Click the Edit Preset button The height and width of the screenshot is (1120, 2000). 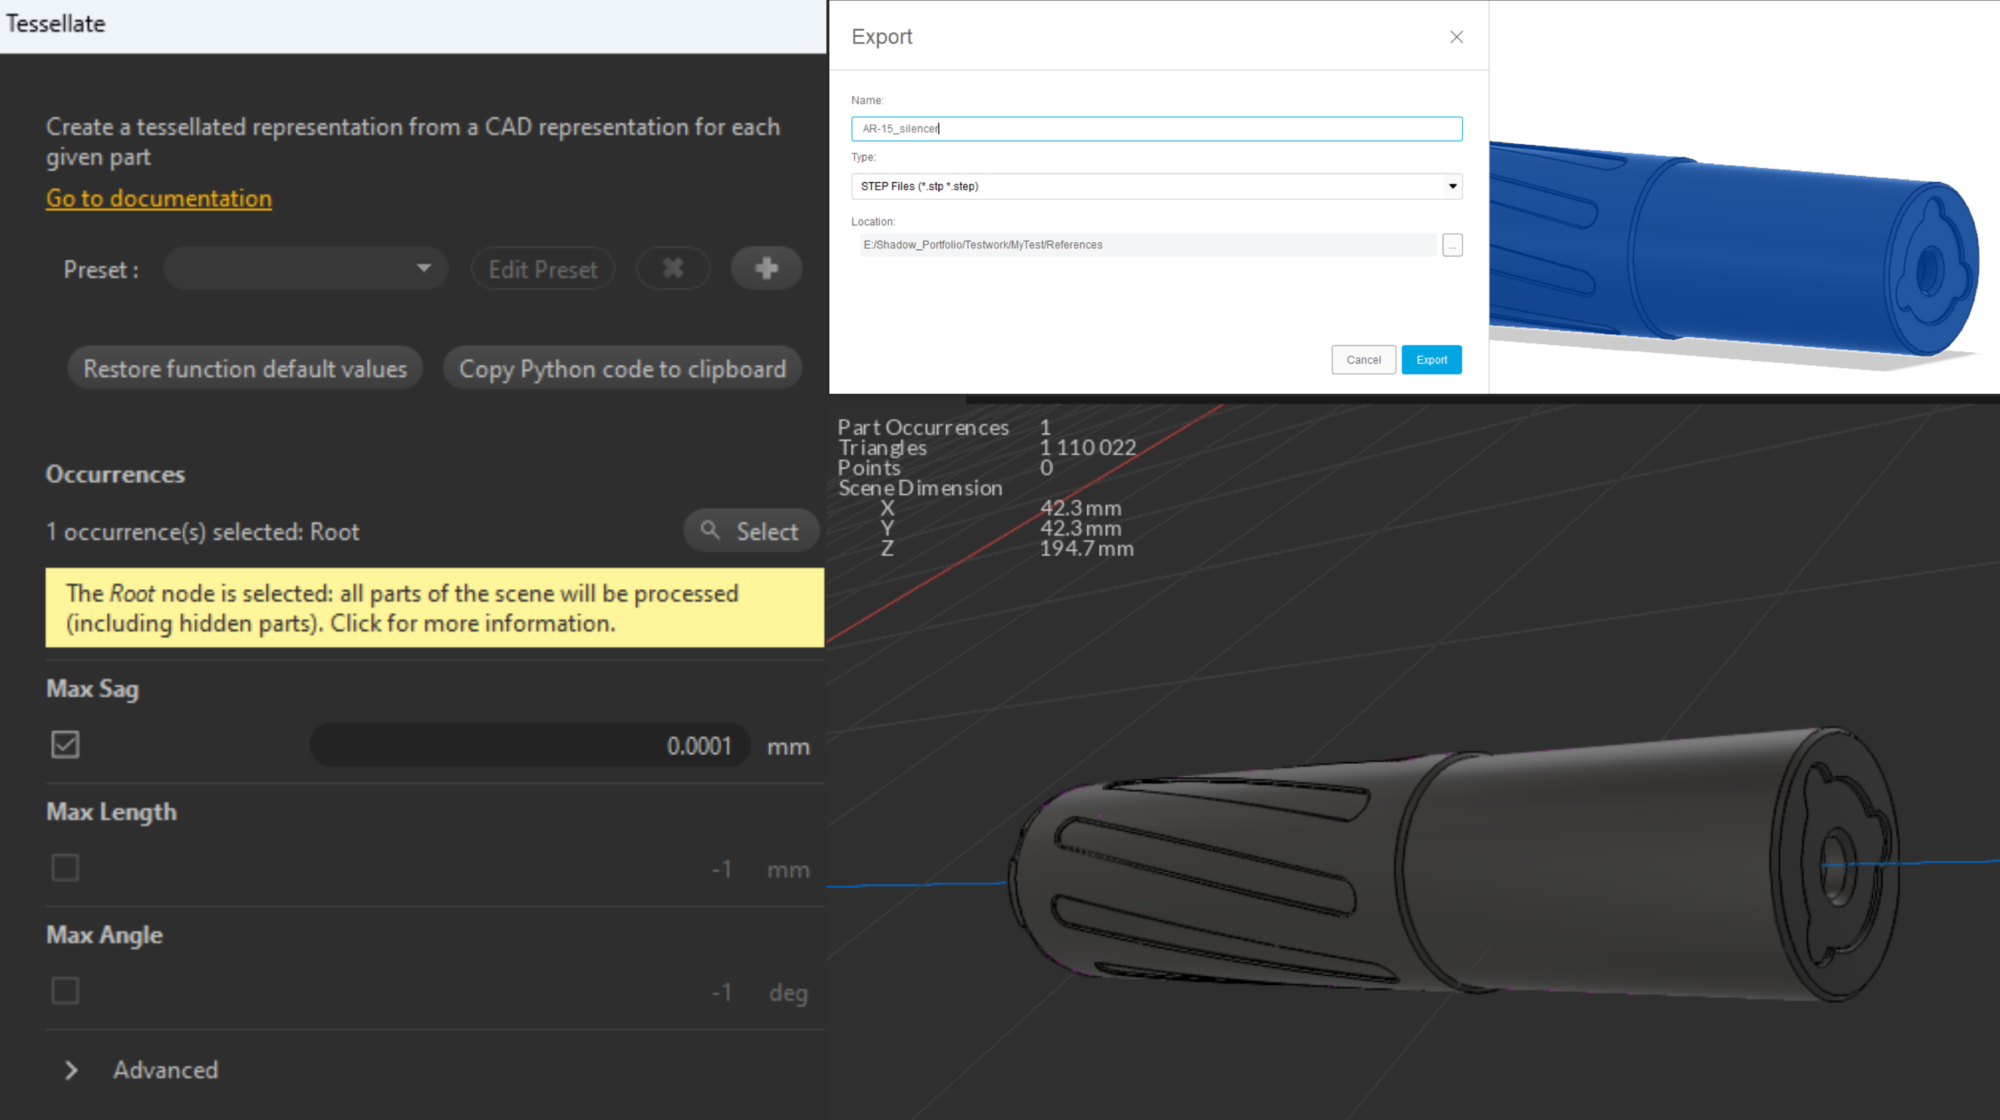(x=542, y=269)
